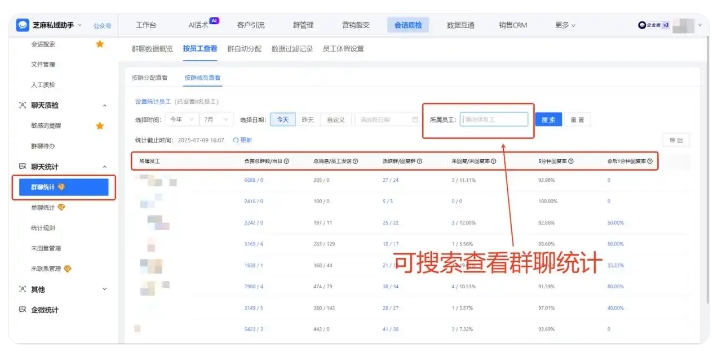Open the 今年 year dropdown
The image size is (725, 361).
point(182,120)
